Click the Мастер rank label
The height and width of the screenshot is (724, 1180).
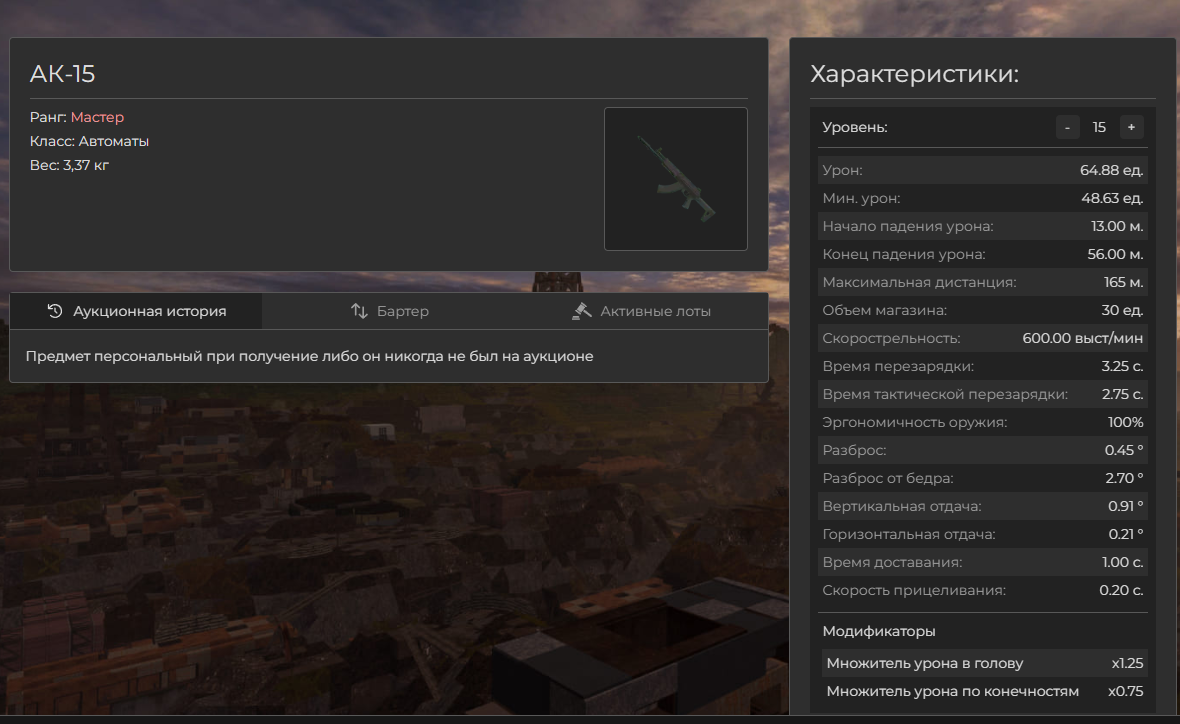coord(97,117)
